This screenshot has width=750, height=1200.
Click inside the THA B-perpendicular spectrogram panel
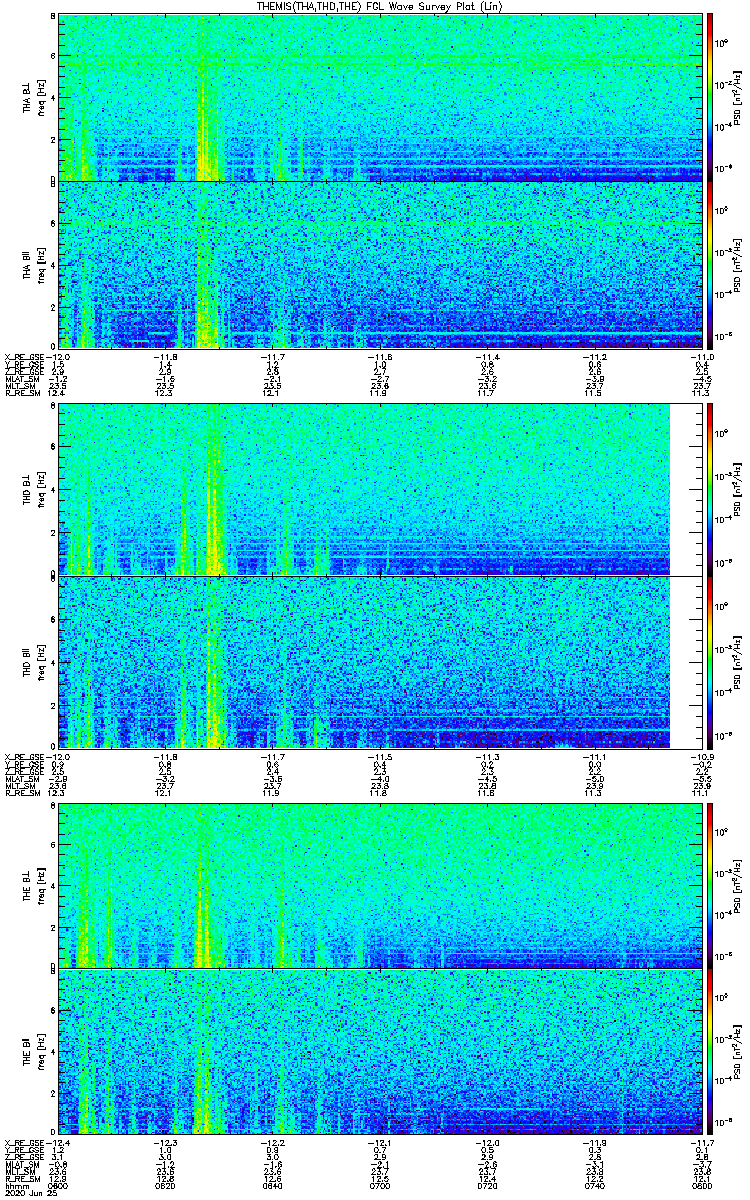click(380, 97)
